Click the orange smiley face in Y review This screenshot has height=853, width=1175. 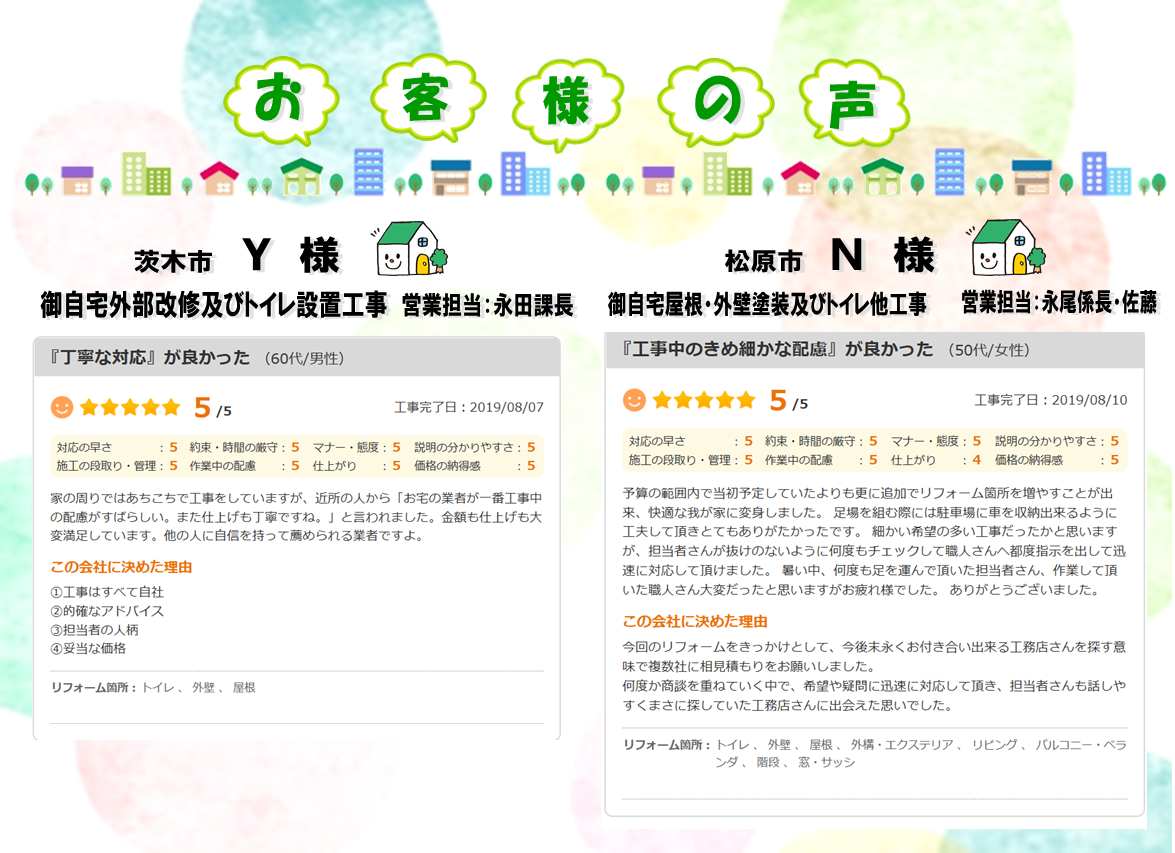pos(62,407)
